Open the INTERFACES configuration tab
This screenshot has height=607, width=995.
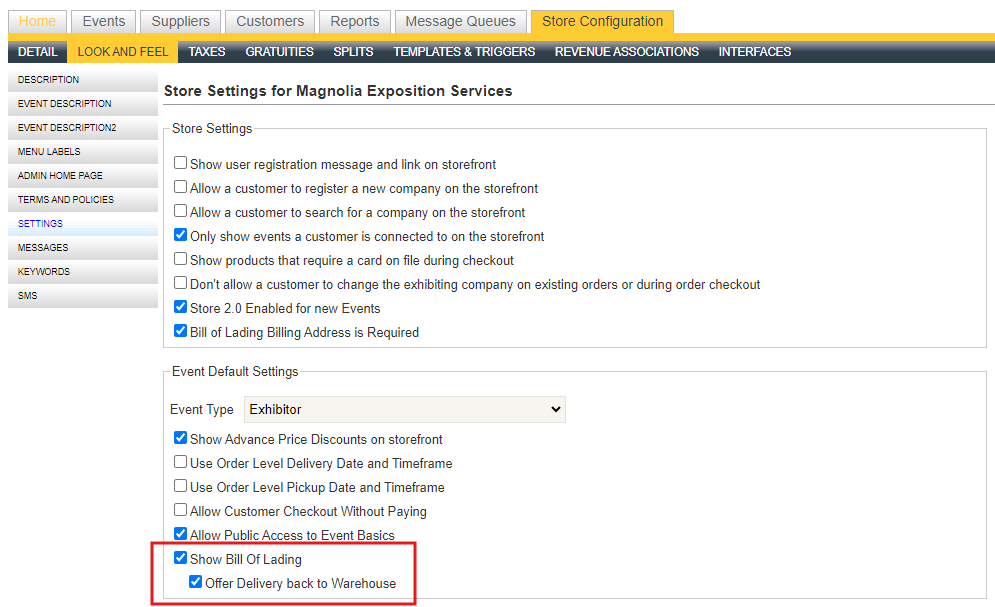(x=754, y=51)
